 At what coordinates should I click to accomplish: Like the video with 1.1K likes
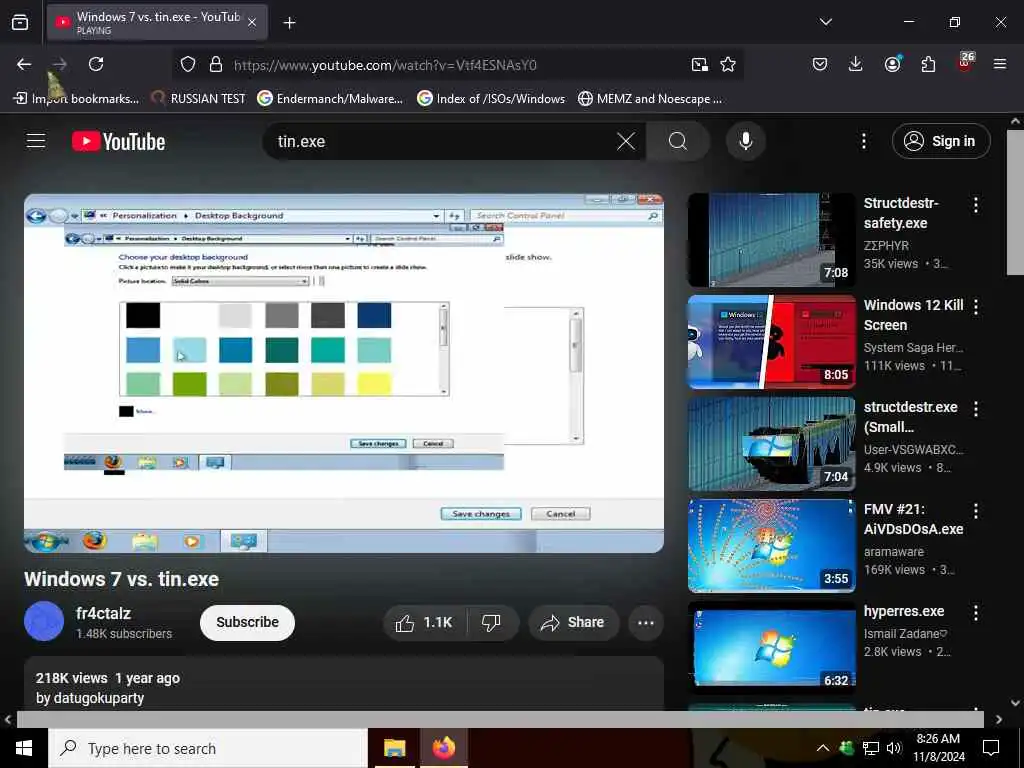coord(424,622)
